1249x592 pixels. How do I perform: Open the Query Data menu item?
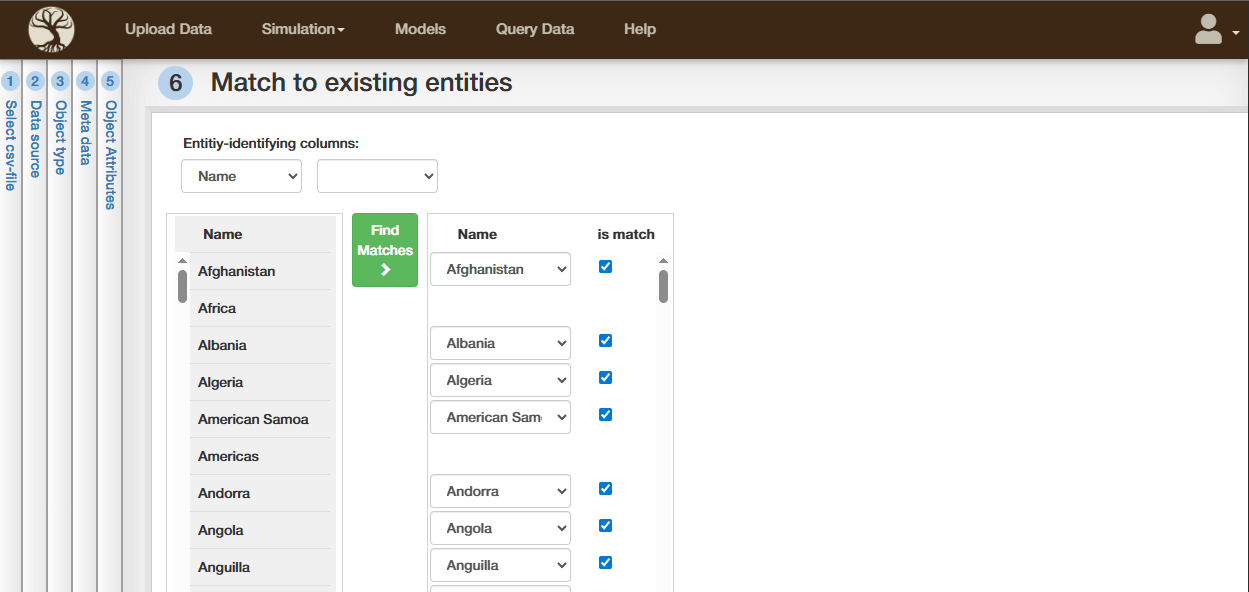(x=535, y=29)
